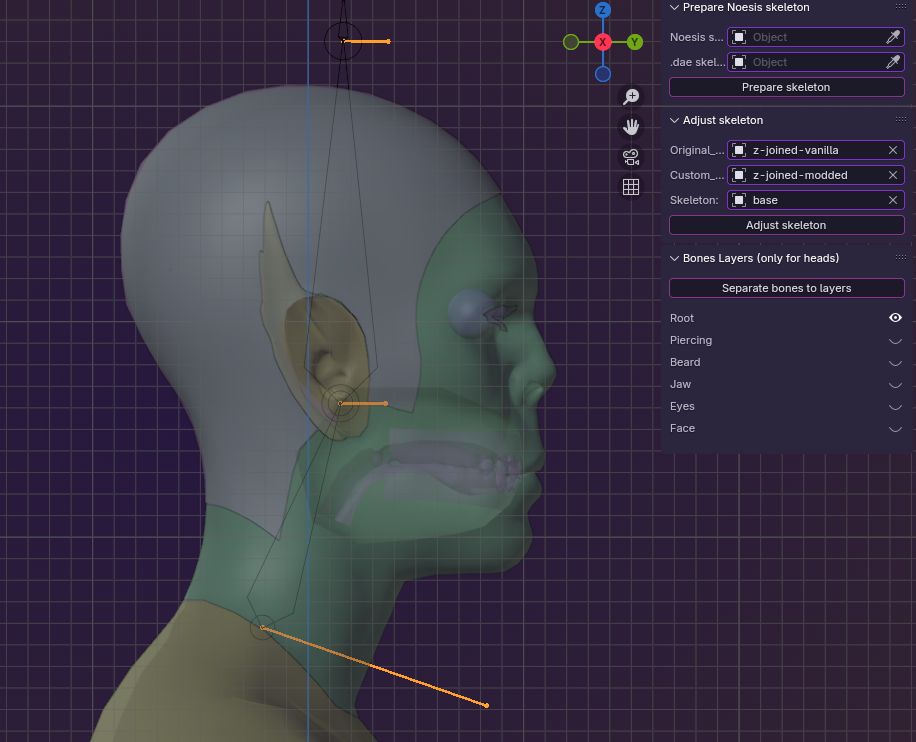Click the red X axis ball on the gizmo
This screenshot has height=742, width=916.
602,42
